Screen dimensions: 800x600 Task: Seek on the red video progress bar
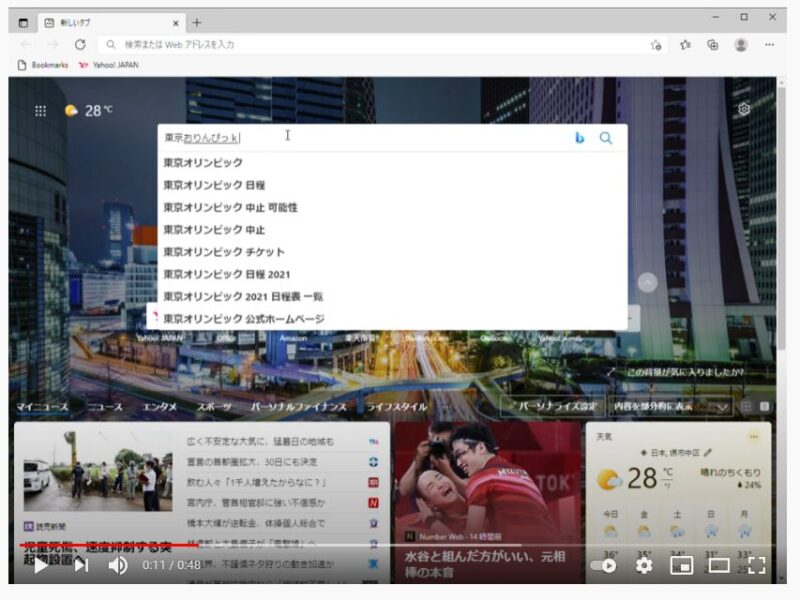[109, 545]
